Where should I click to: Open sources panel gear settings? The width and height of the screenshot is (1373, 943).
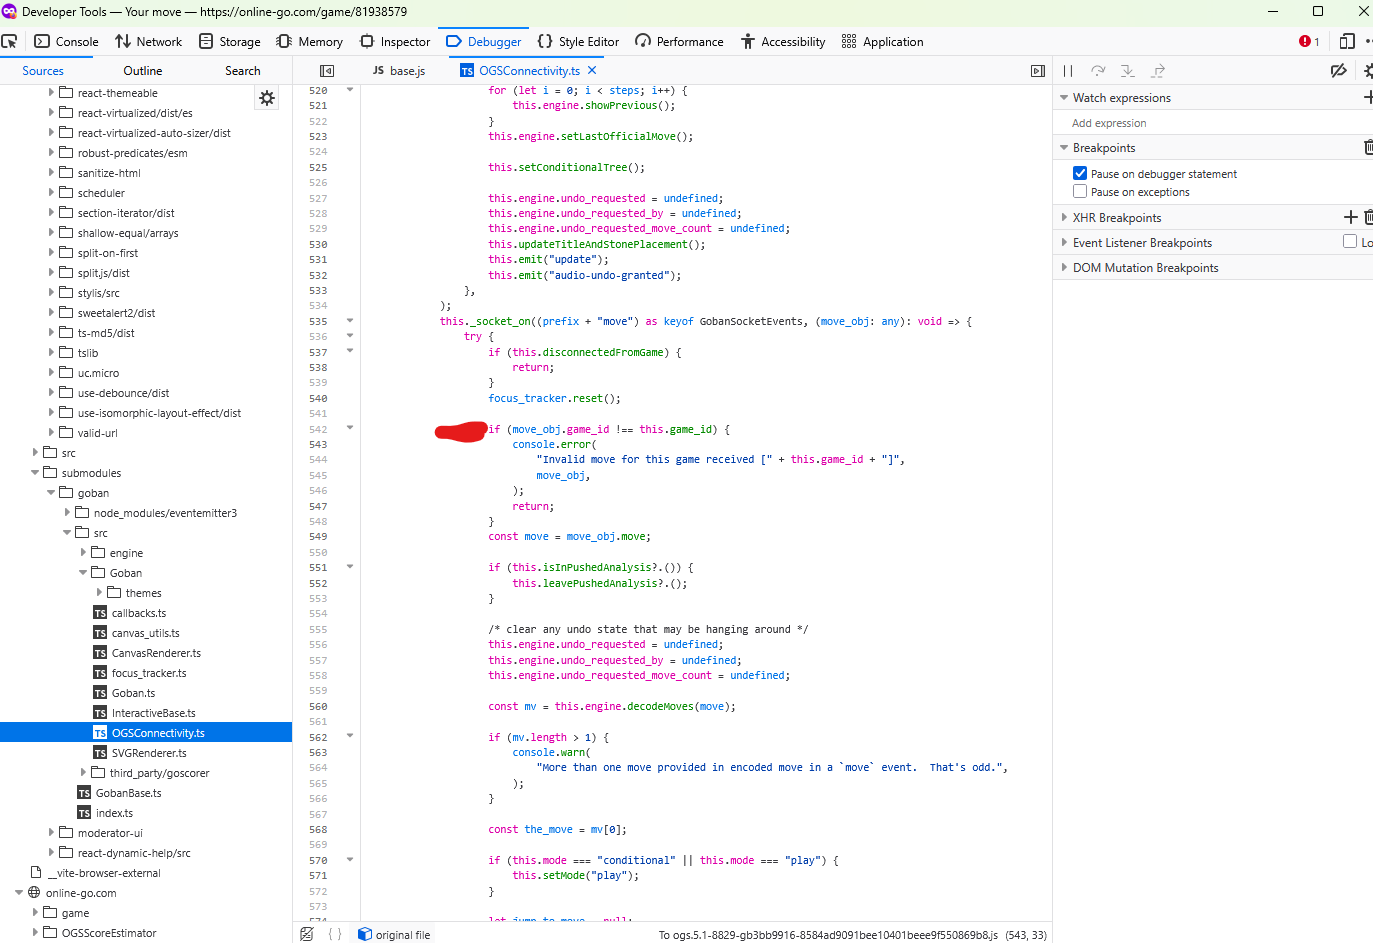coord(267,98)
